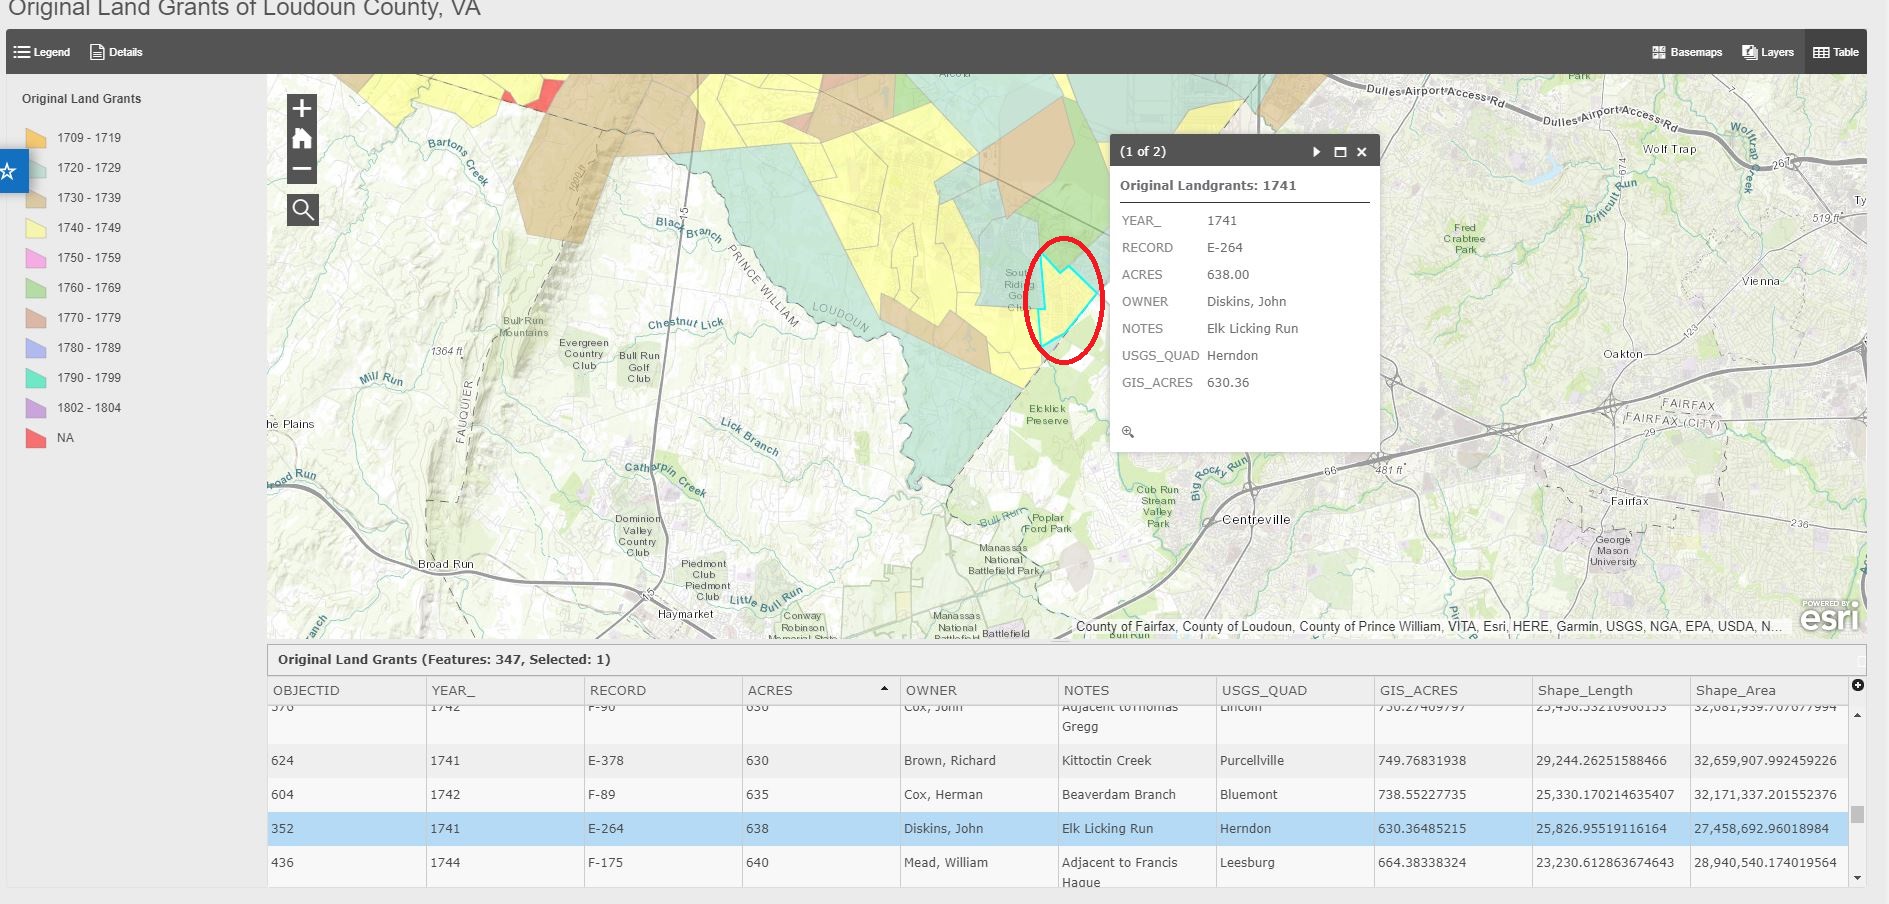Viewport: 1889px width, 904px height.
Task: Open table options plus icon
Action: coord(1857,685)
